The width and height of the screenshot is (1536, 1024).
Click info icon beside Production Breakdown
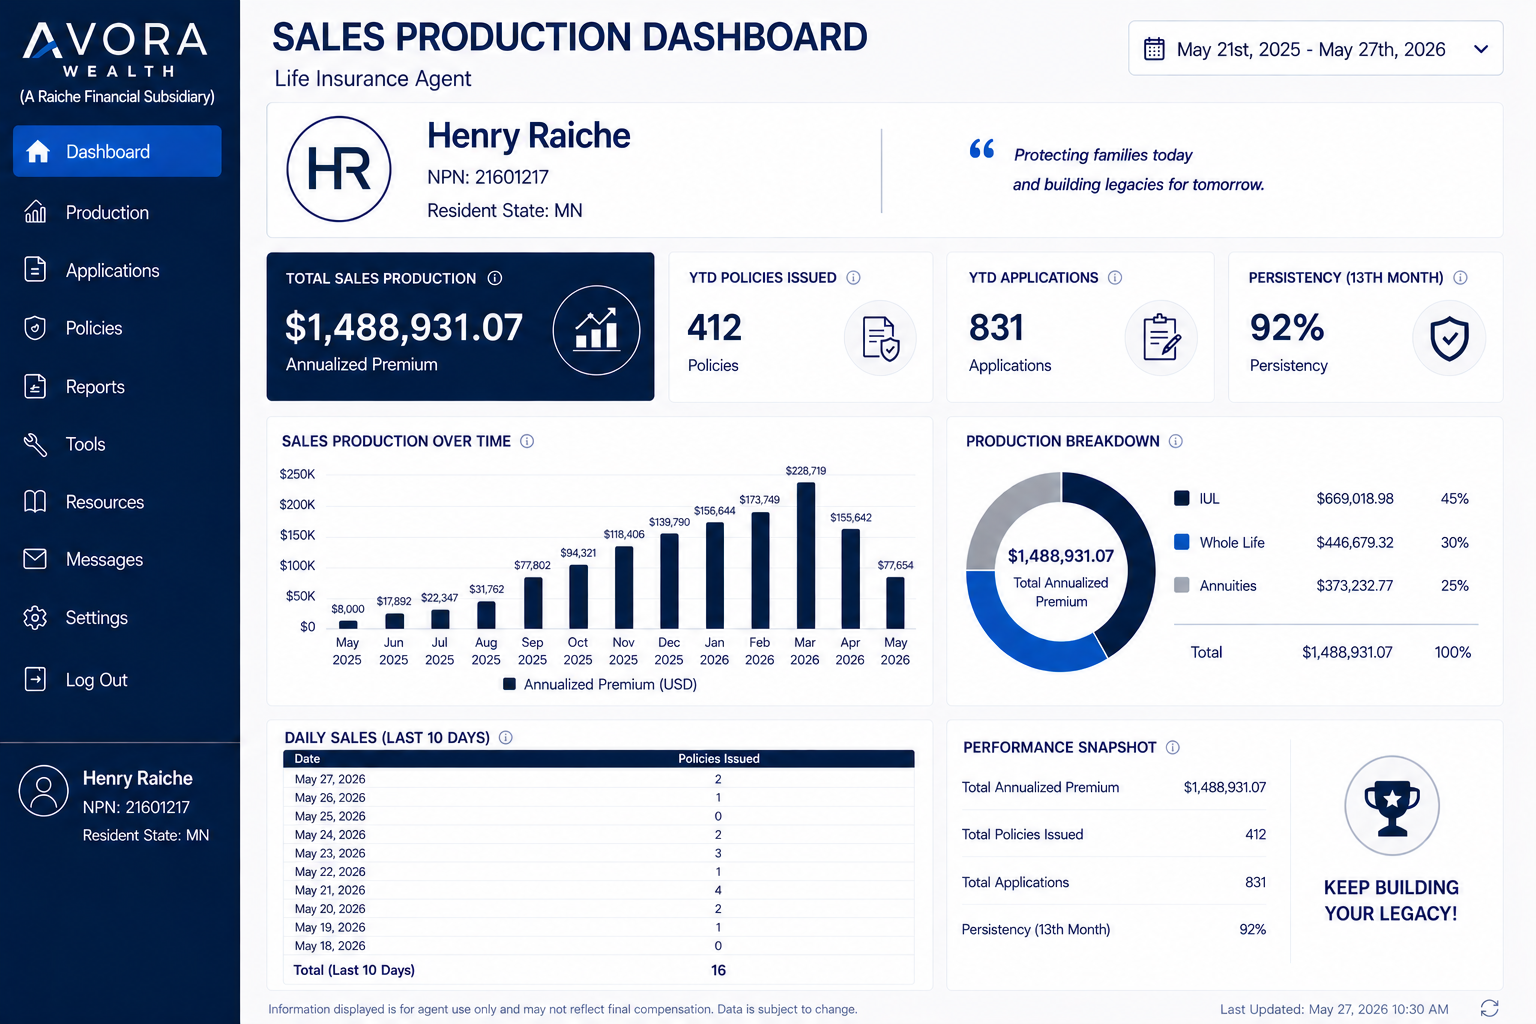tap(1176, 441)
